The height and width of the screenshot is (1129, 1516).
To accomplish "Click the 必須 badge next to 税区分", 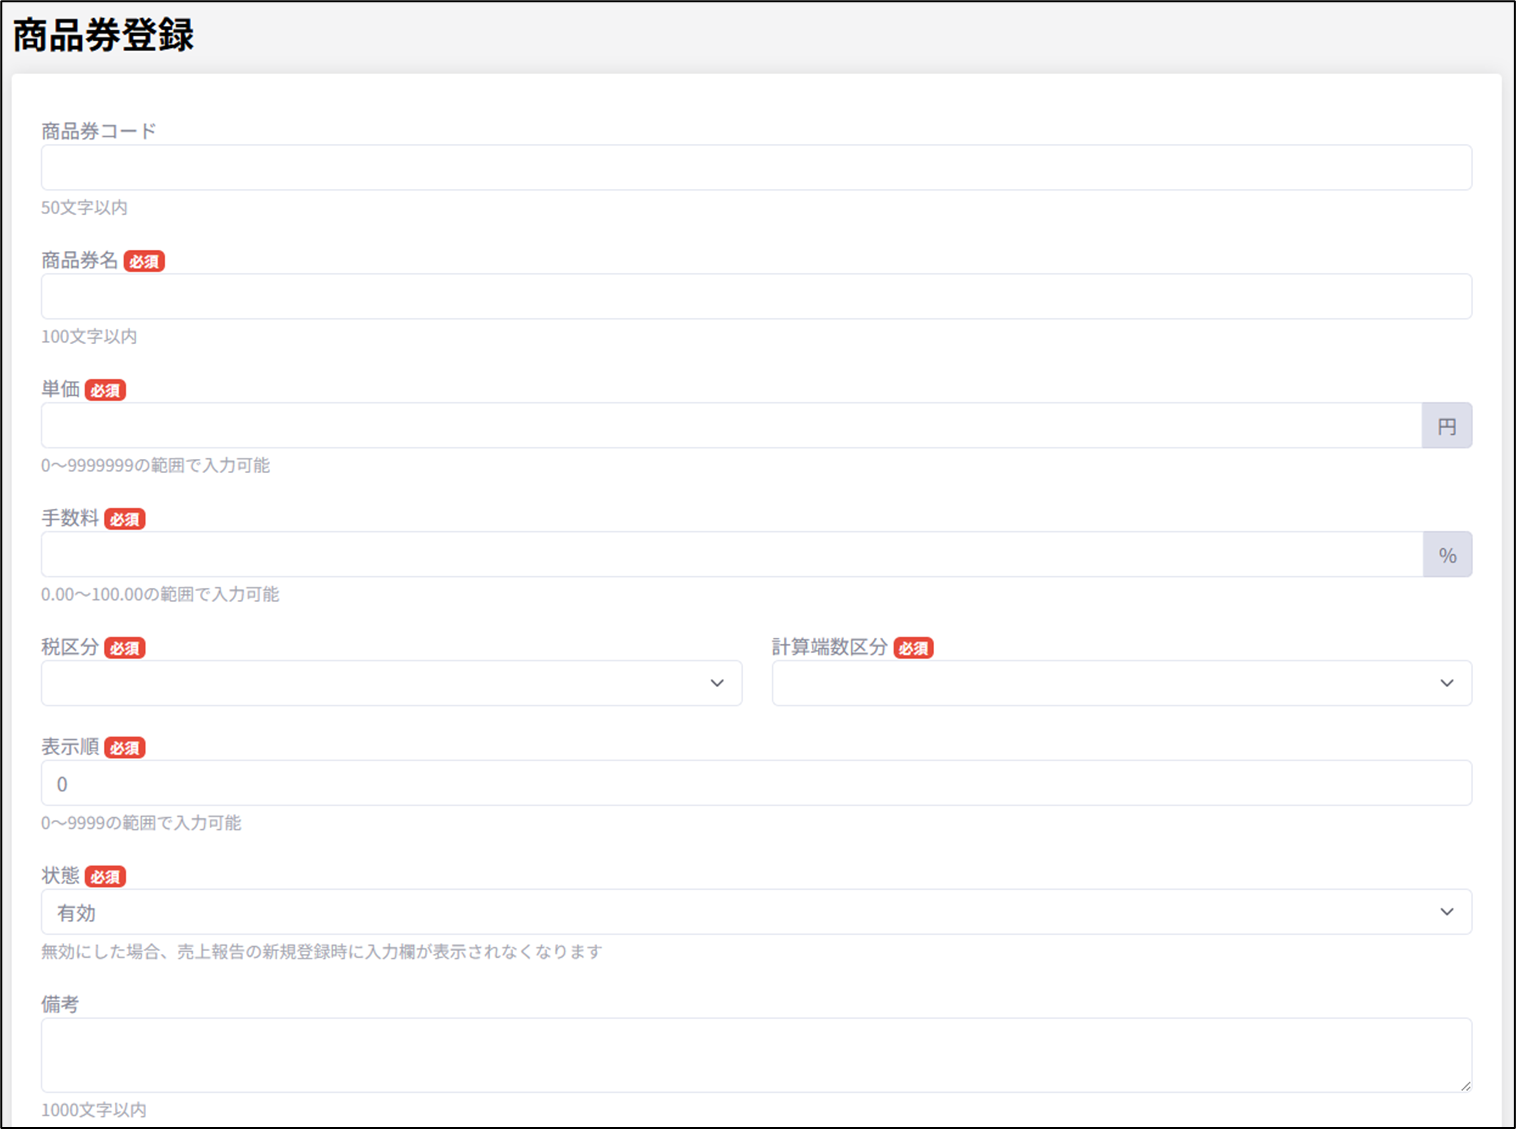I will click(x=125, y=649).
